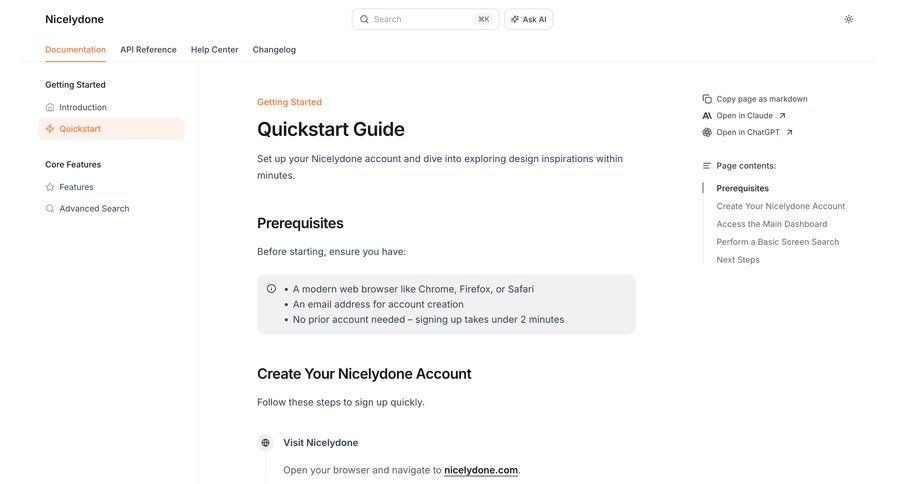Toggle the light/dark theme sun icon
Viewport: 900px width, 484px height.
(848, 19)
